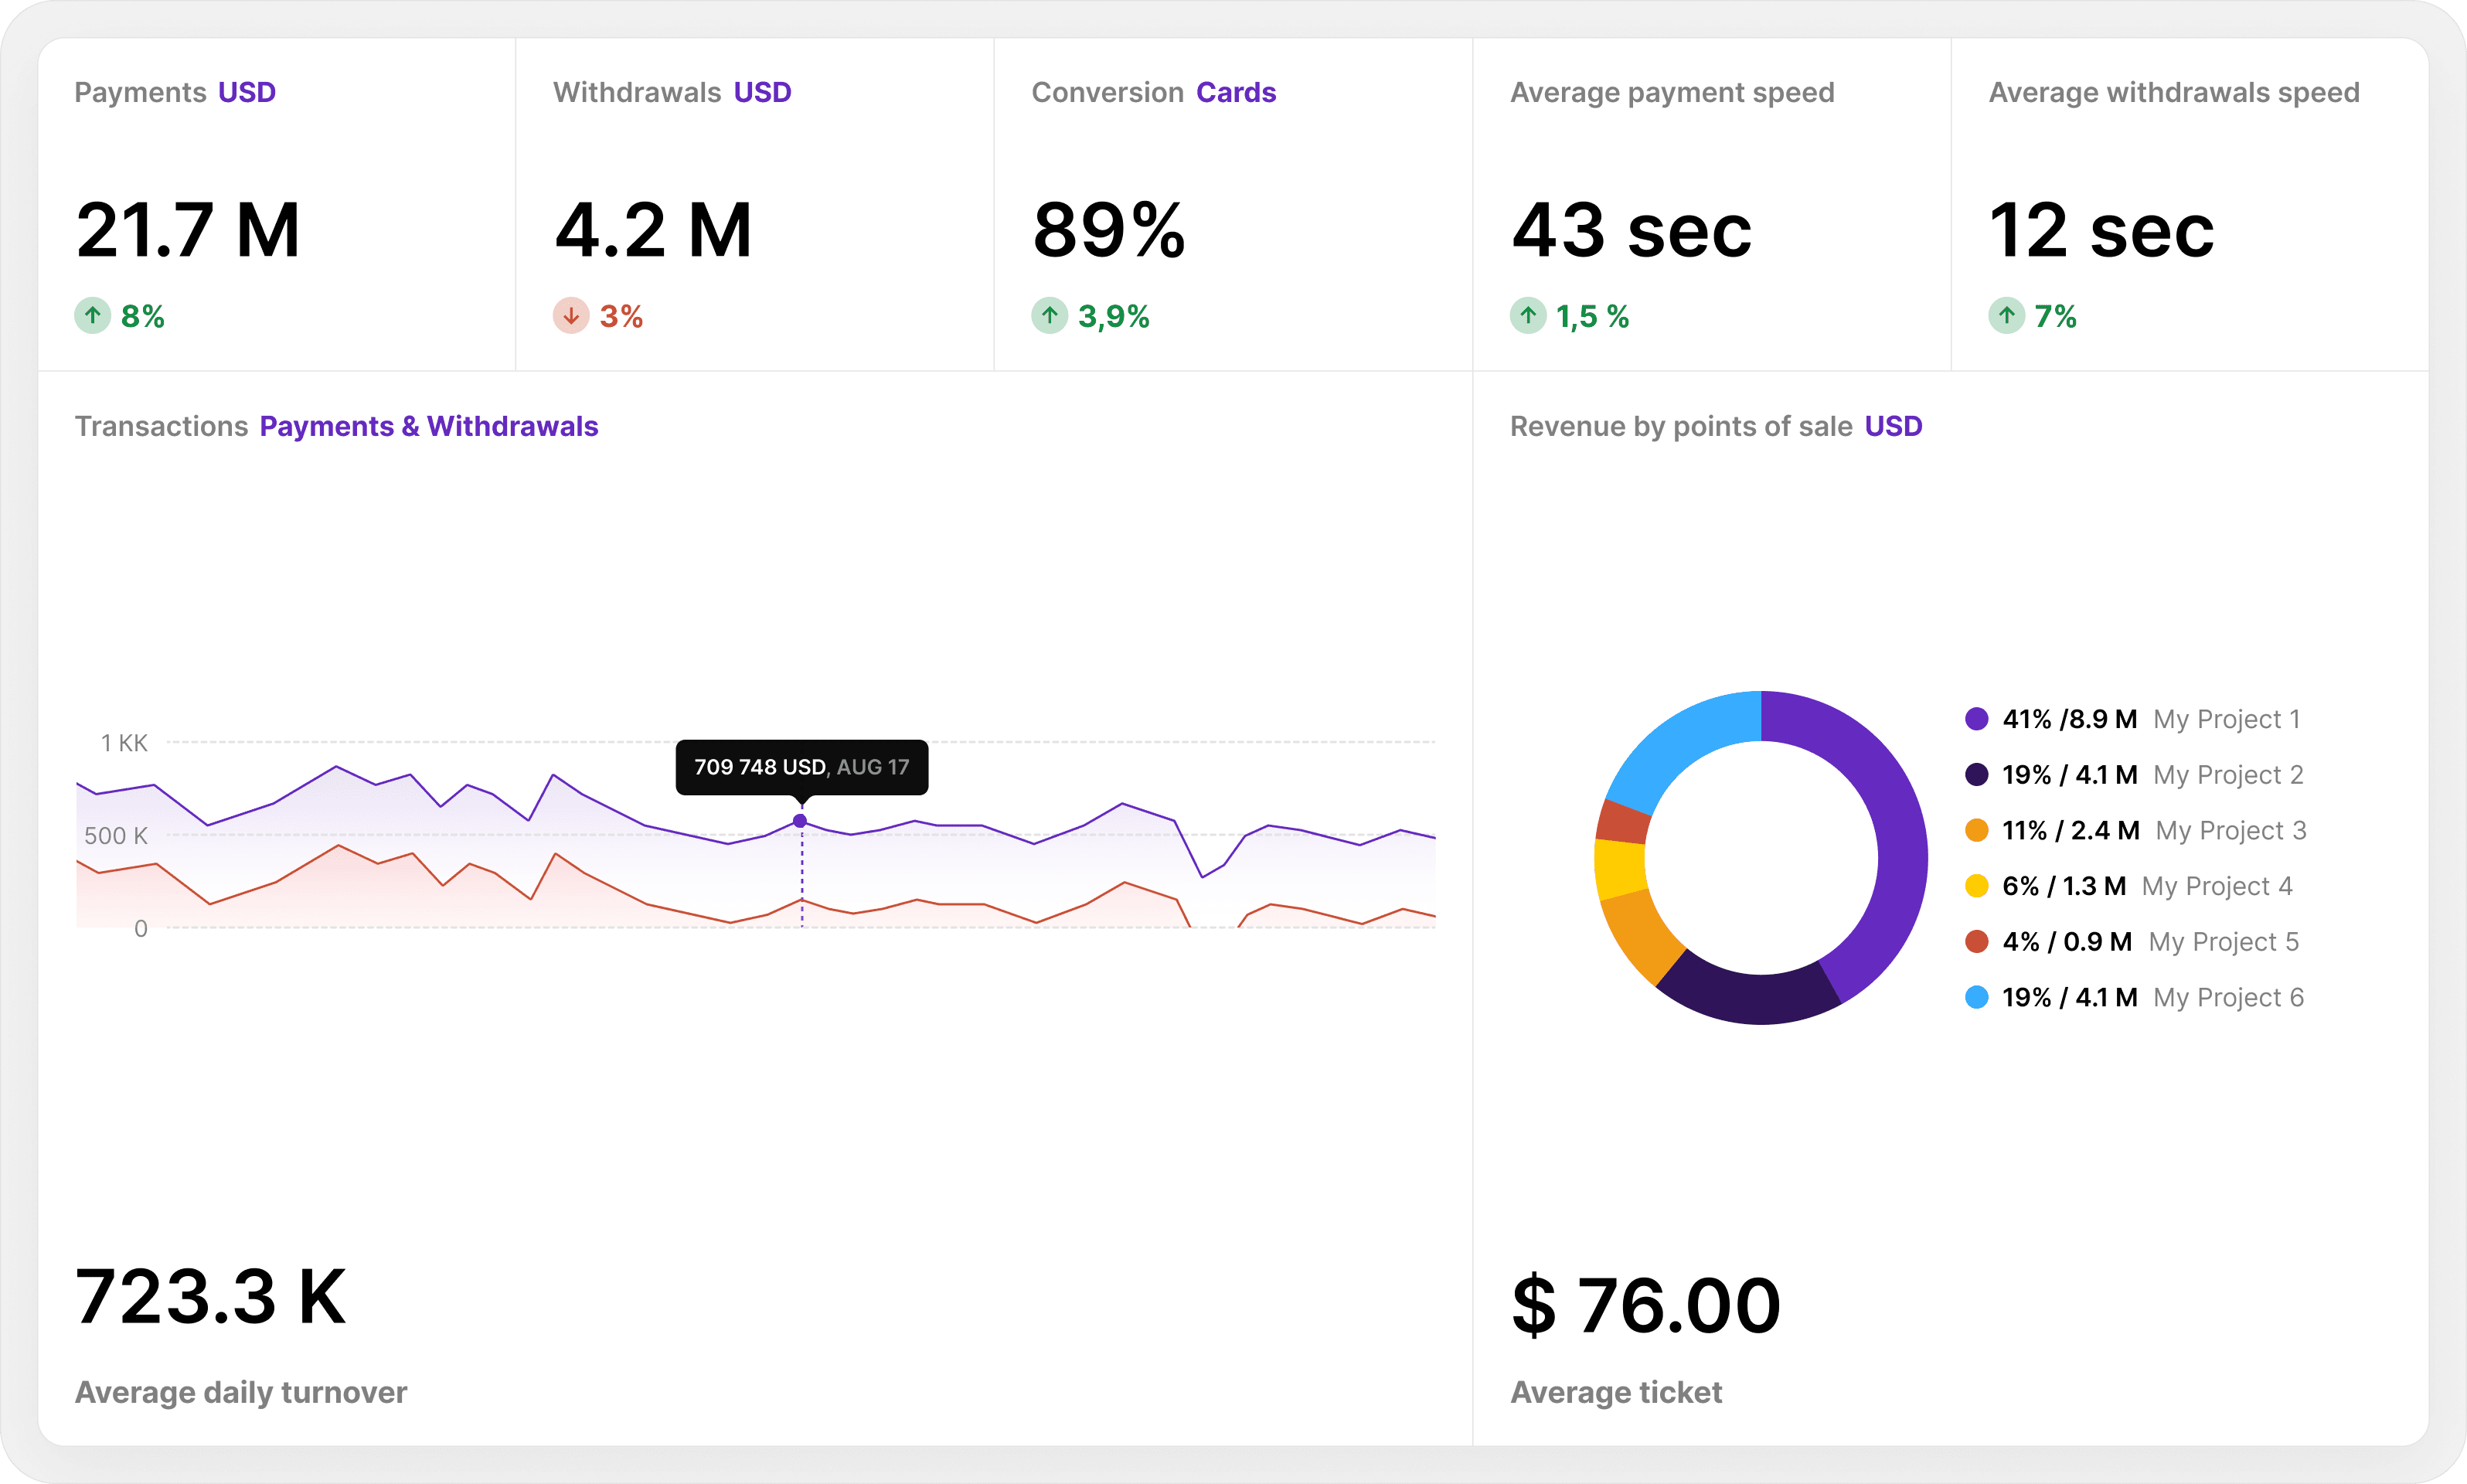
Task: Select My Project 3 legend entry
Action: tap(2230, 830)
